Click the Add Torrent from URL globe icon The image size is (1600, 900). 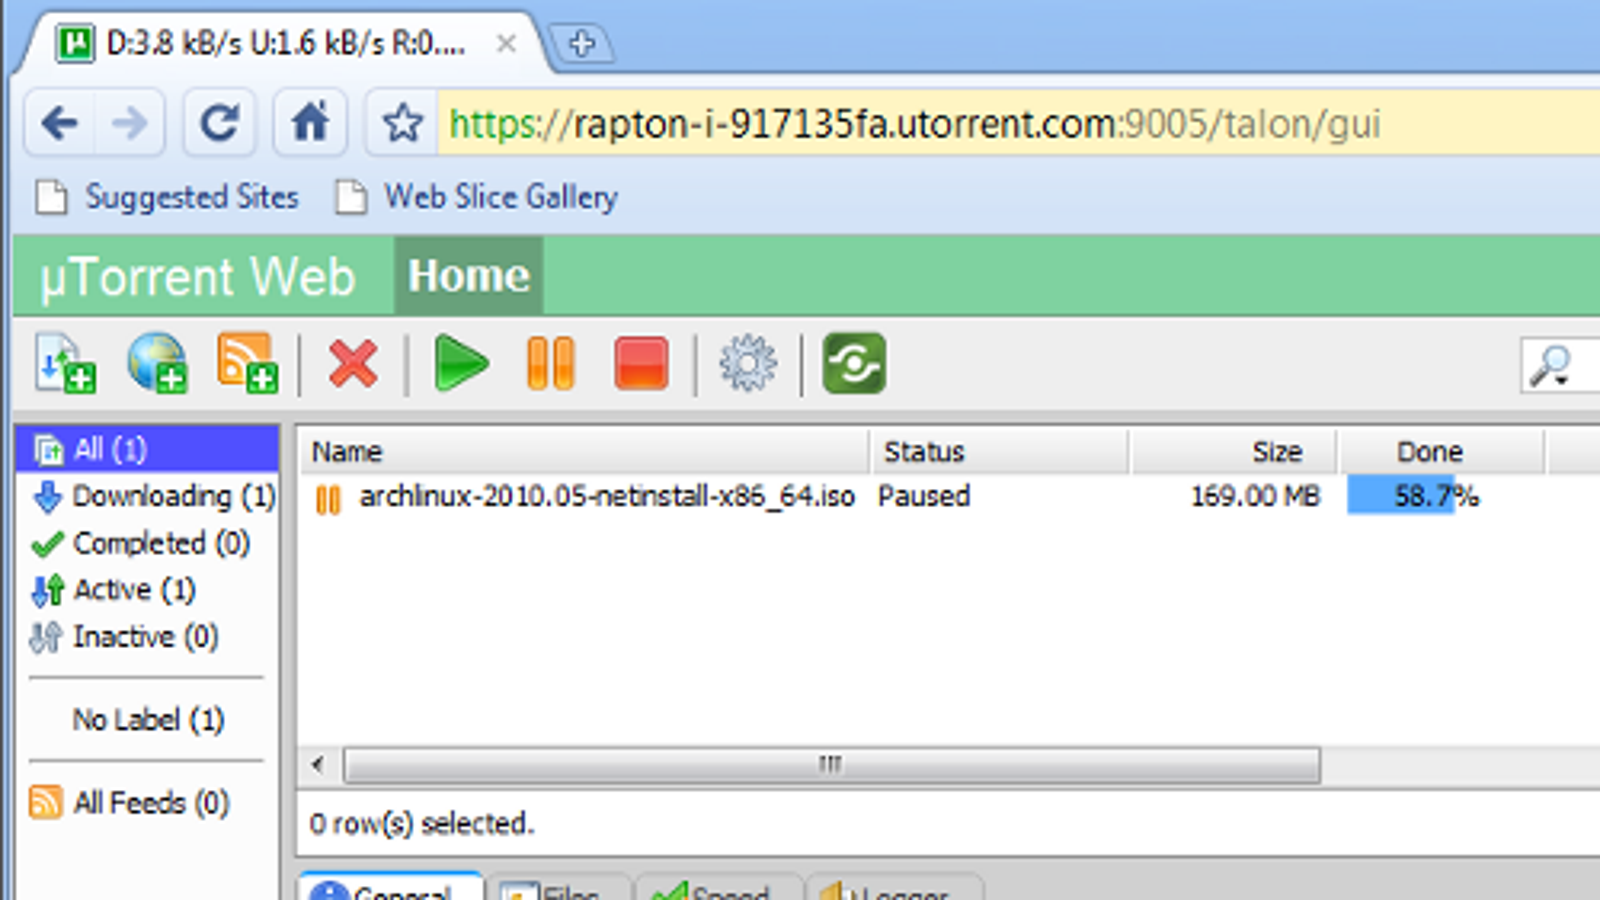(157, 363)
